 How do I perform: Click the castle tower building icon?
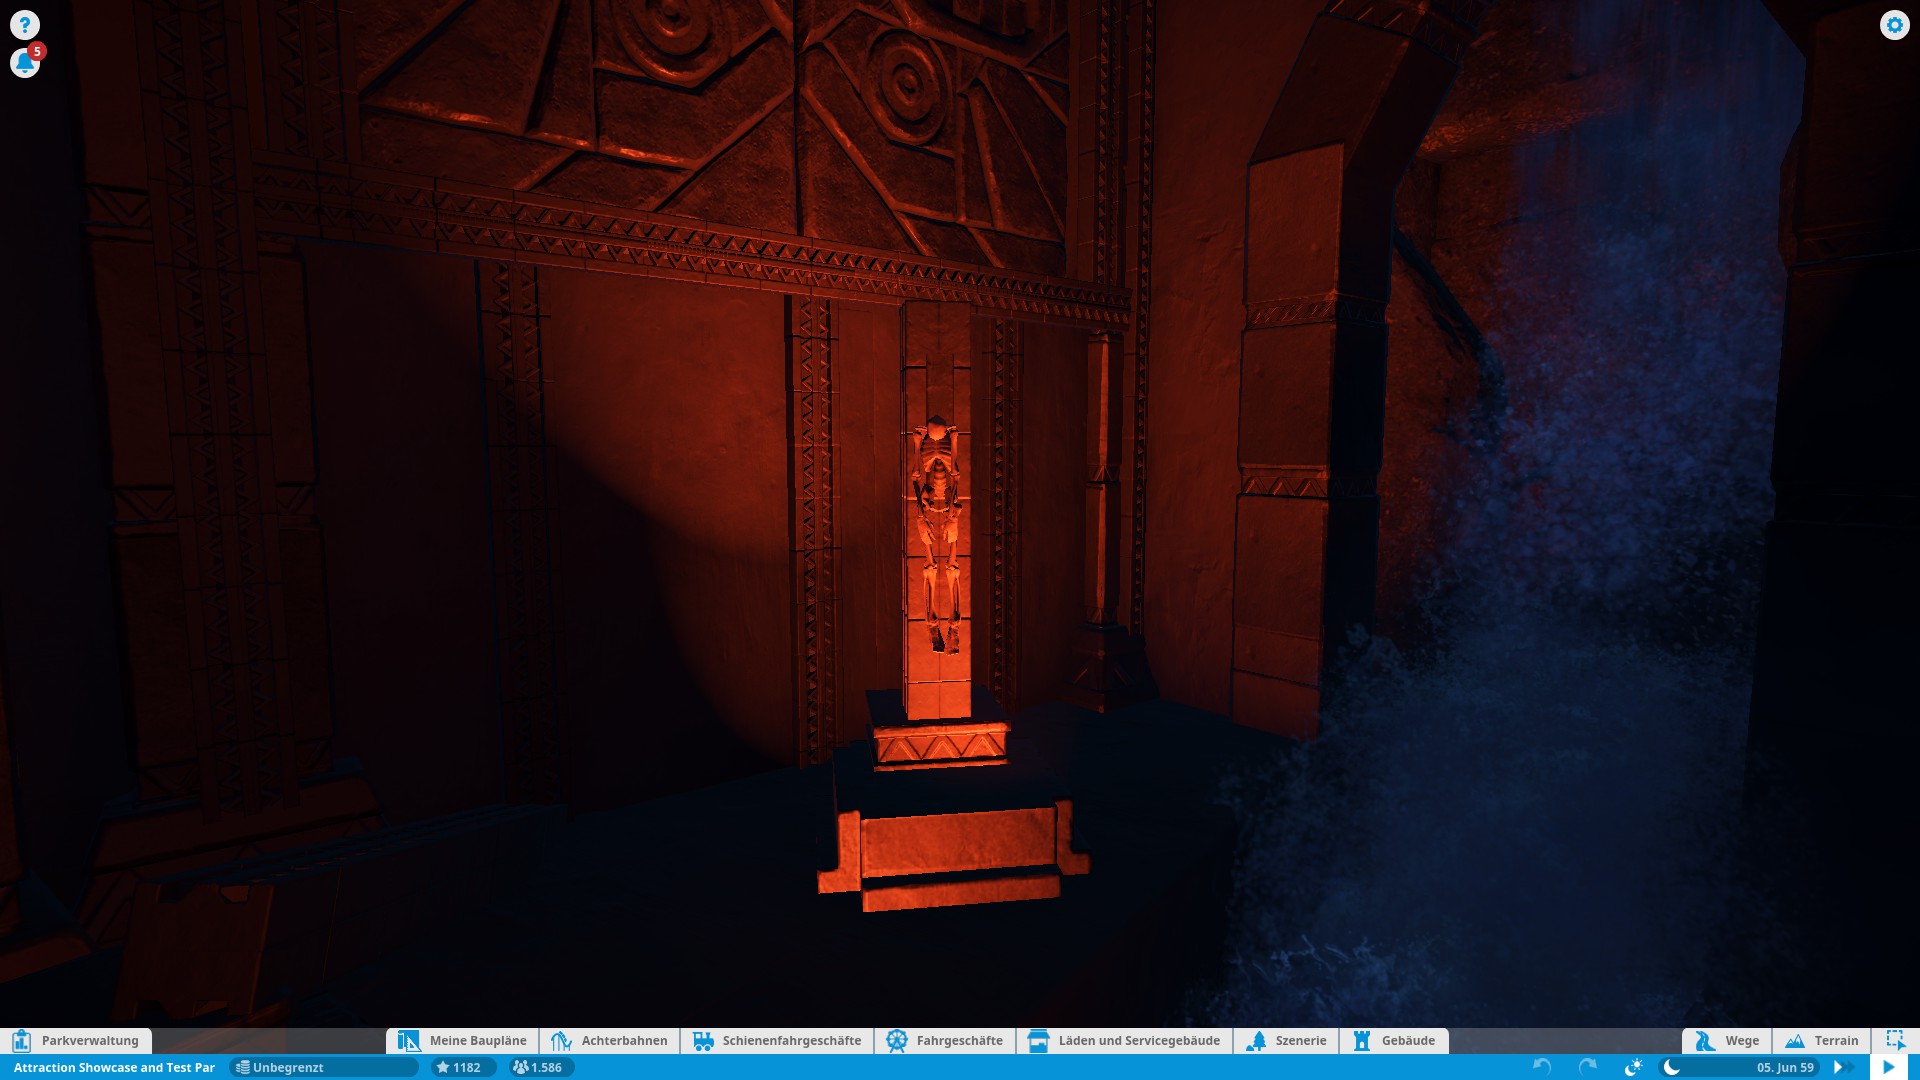[1361, 1041]
